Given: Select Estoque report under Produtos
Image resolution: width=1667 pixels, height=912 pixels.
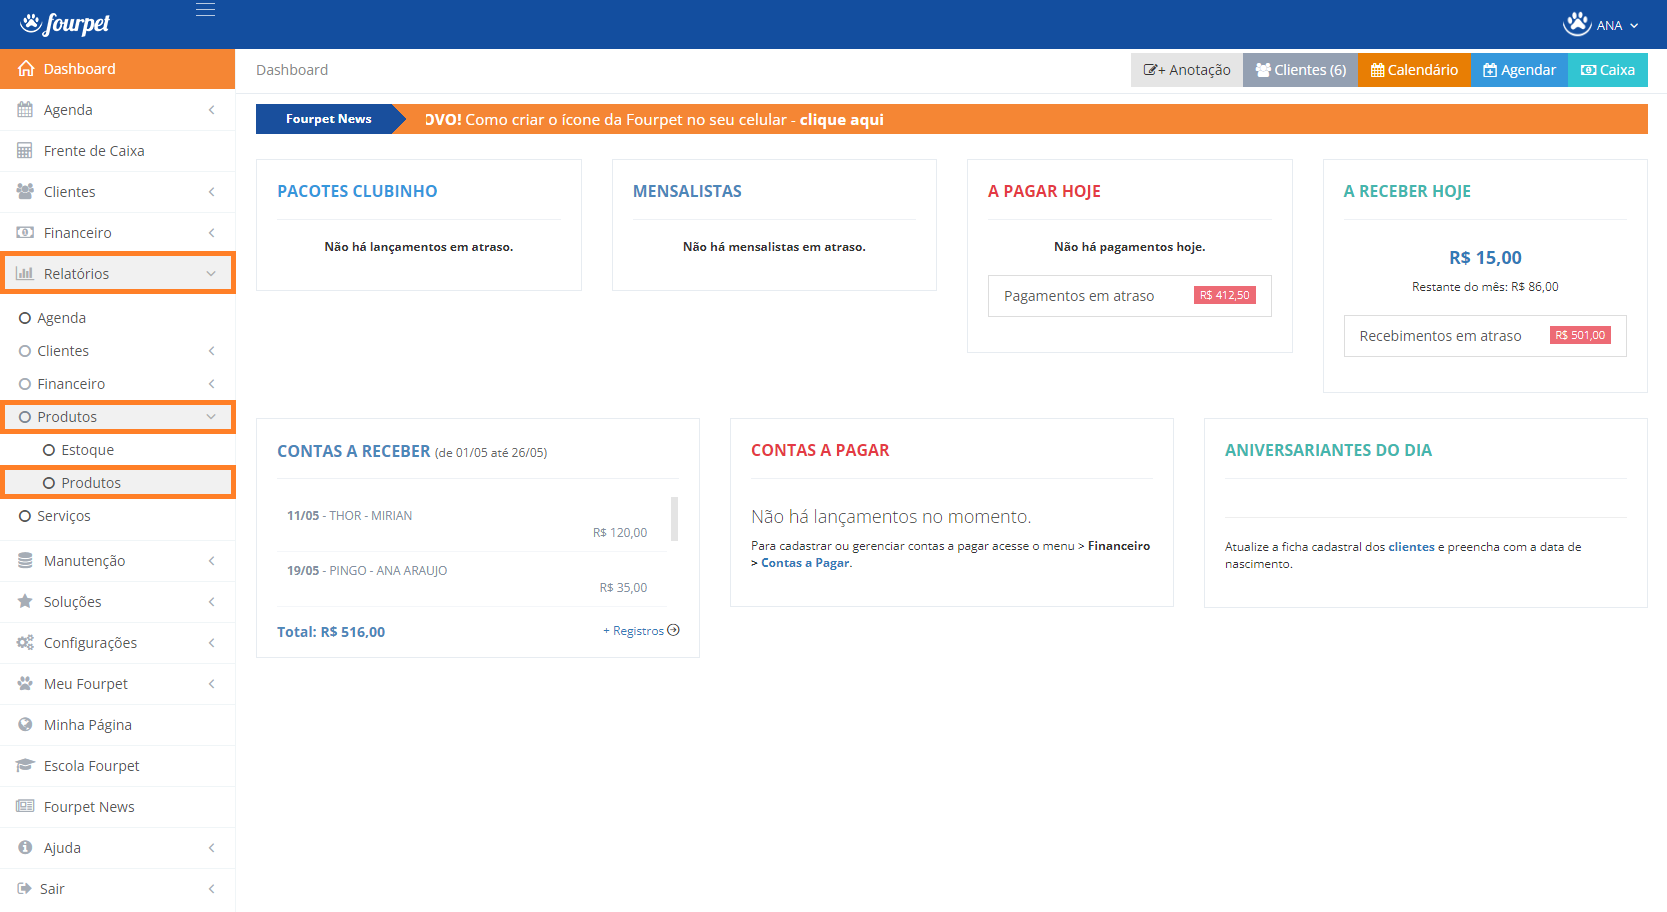Looking at the screenshot, I should pos(117,450).
